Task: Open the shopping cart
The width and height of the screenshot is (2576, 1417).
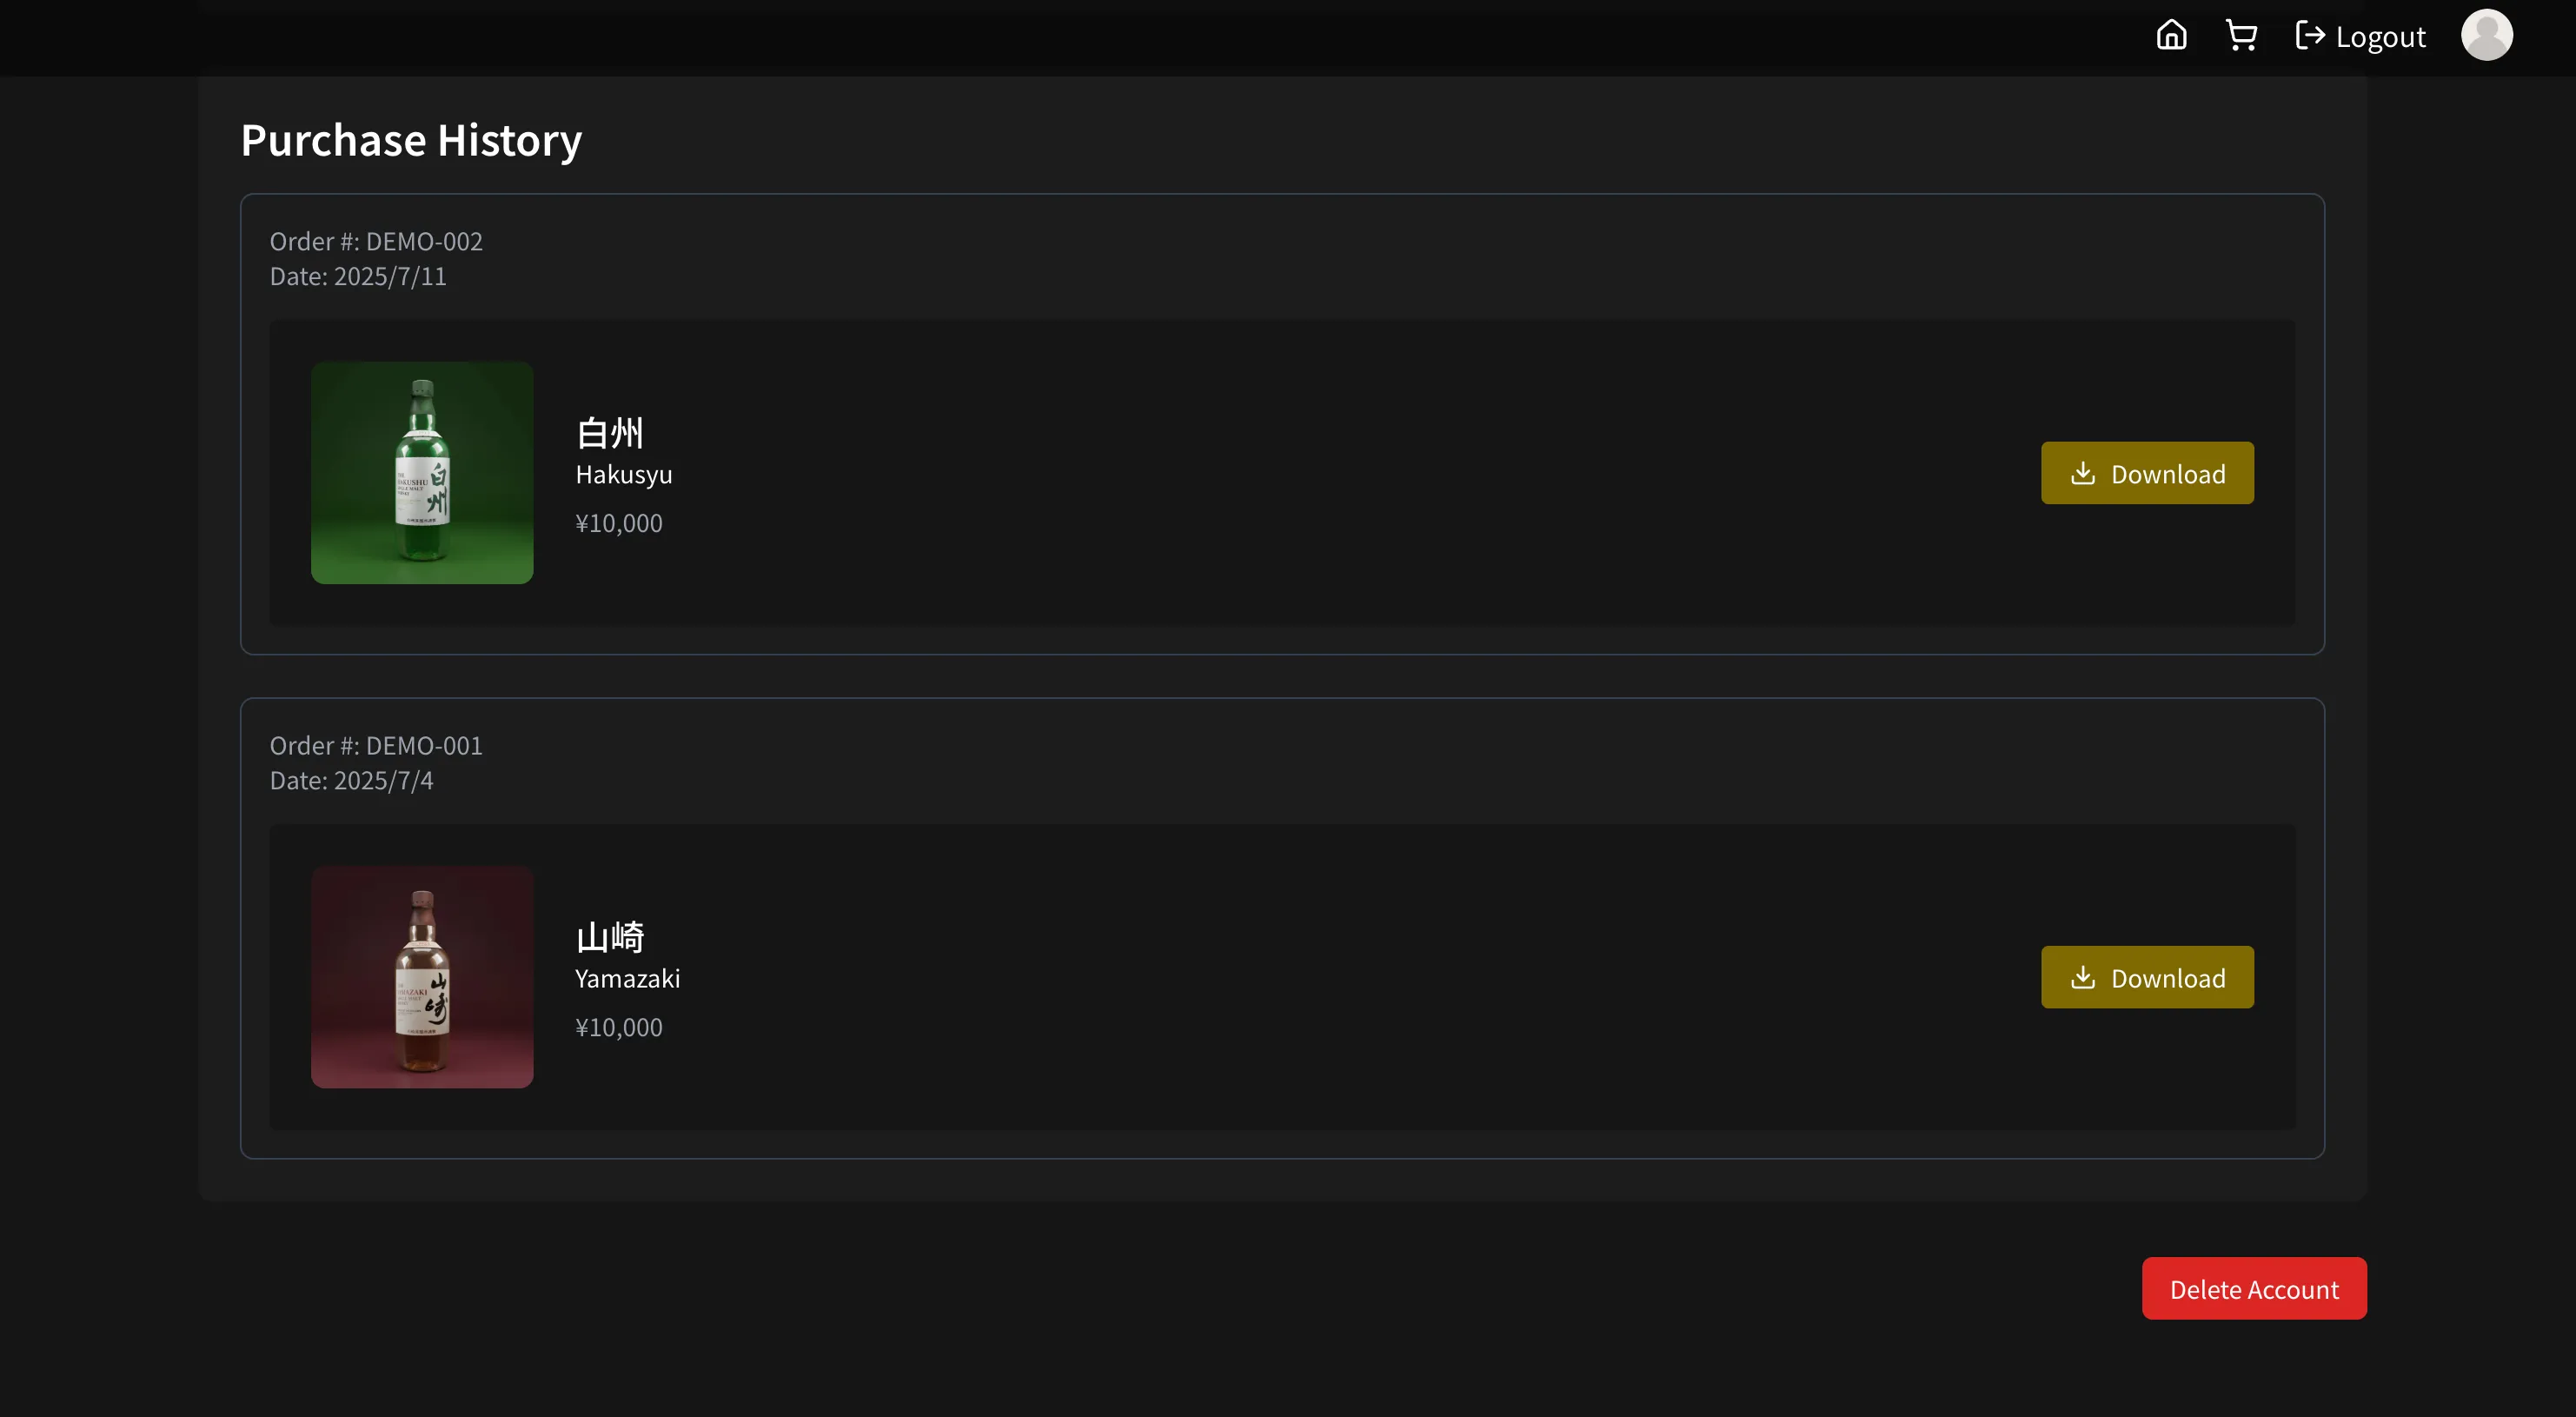Action: 2241,36
